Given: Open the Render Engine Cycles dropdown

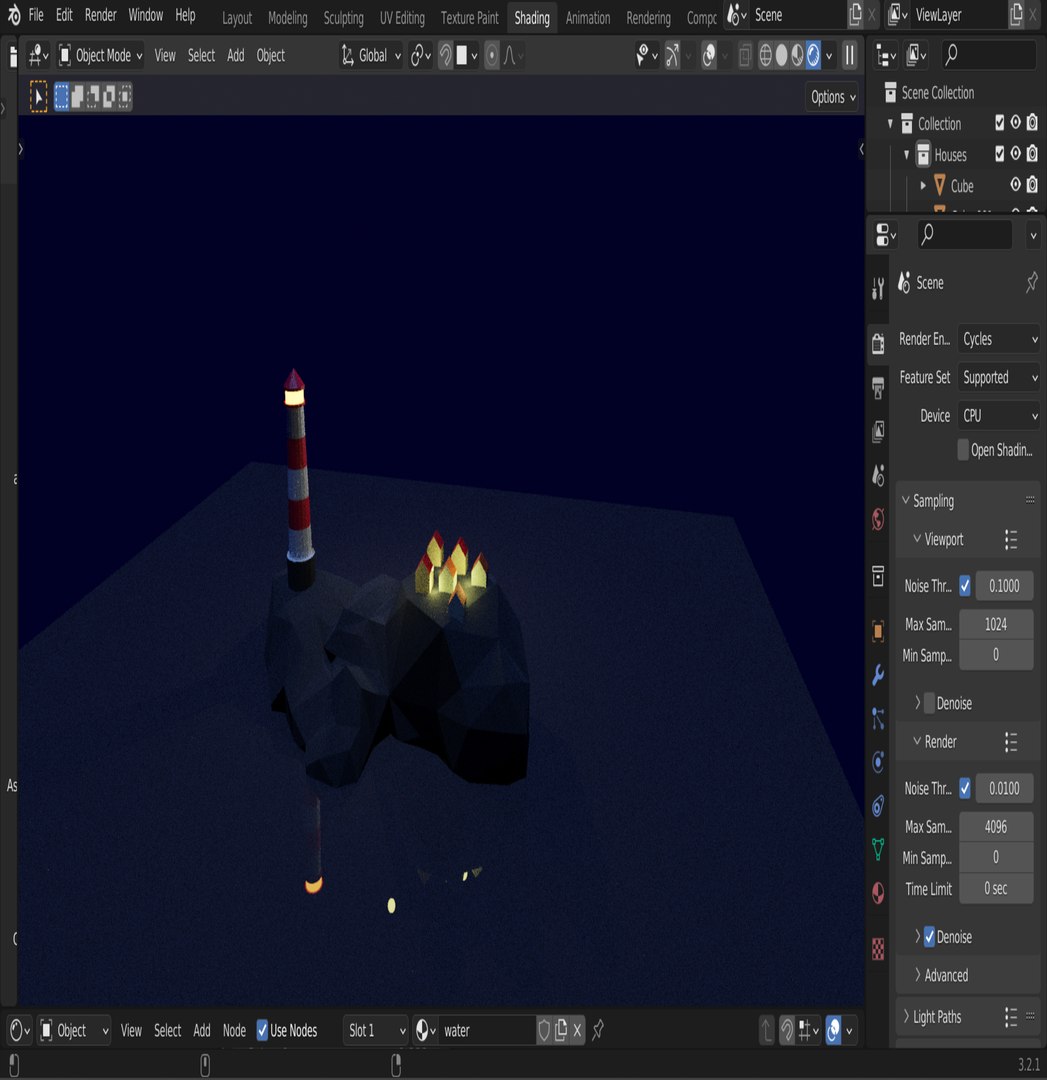Looking at the screenshot, I should click(999, 339).
